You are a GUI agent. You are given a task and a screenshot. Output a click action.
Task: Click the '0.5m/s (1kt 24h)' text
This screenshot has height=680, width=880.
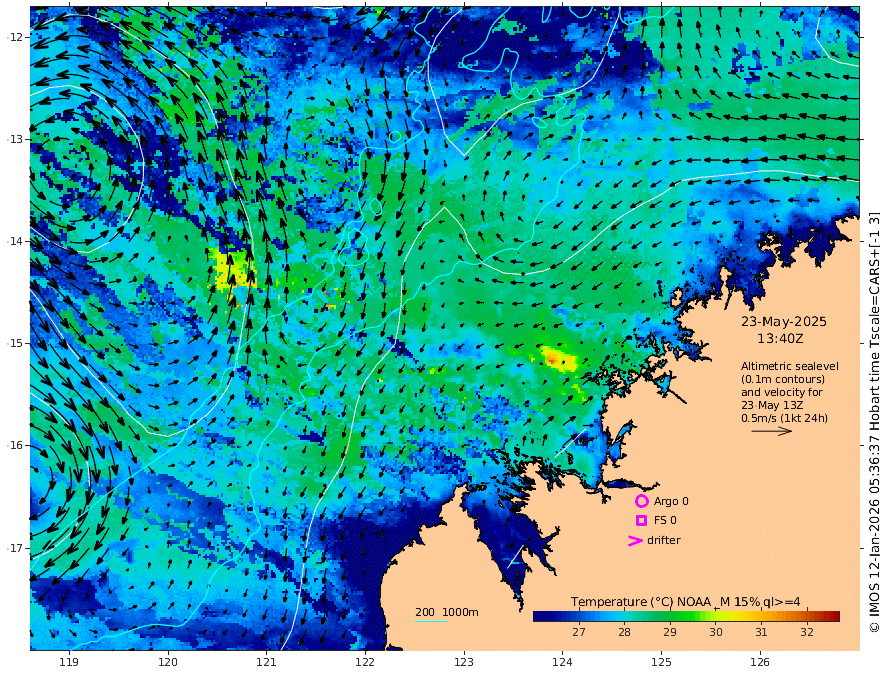[784, 418]
